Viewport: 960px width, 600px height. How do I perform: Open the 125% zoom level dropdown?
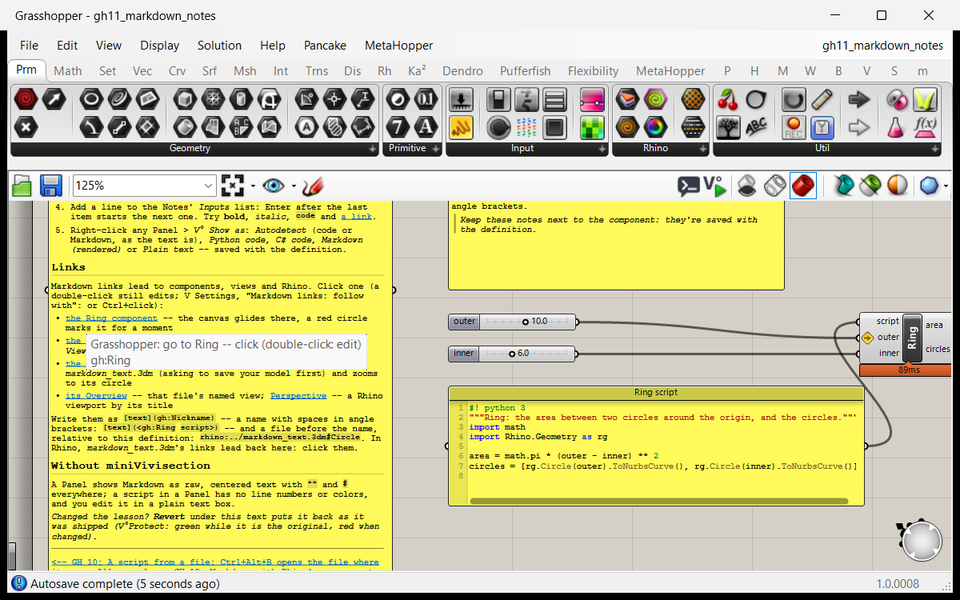coord(208,186)
